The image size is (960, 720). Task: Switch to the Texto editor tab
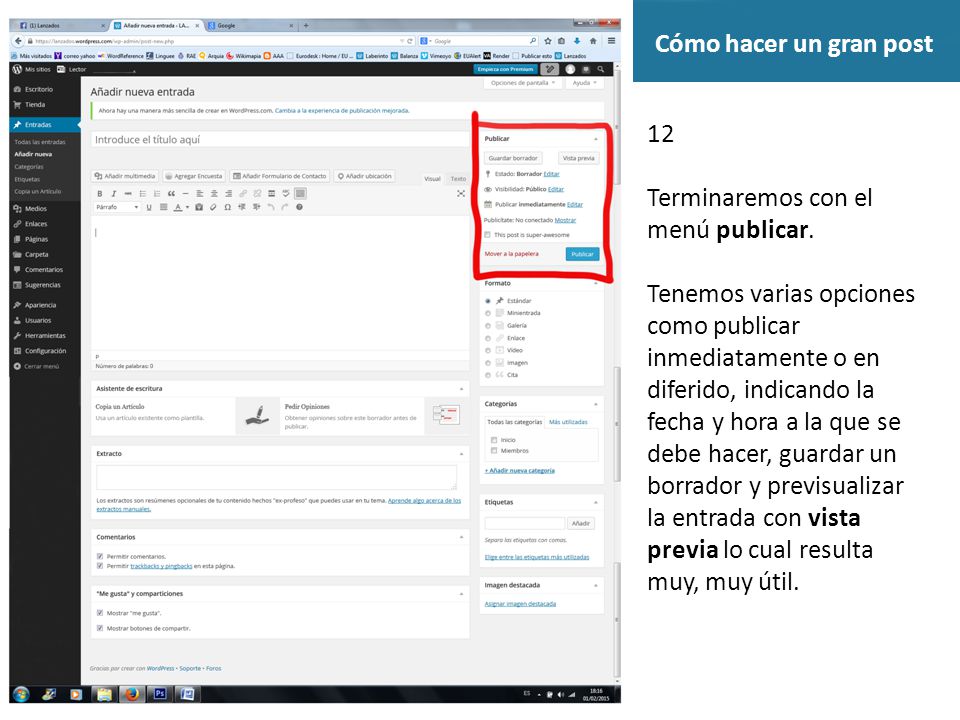(458, 179)
